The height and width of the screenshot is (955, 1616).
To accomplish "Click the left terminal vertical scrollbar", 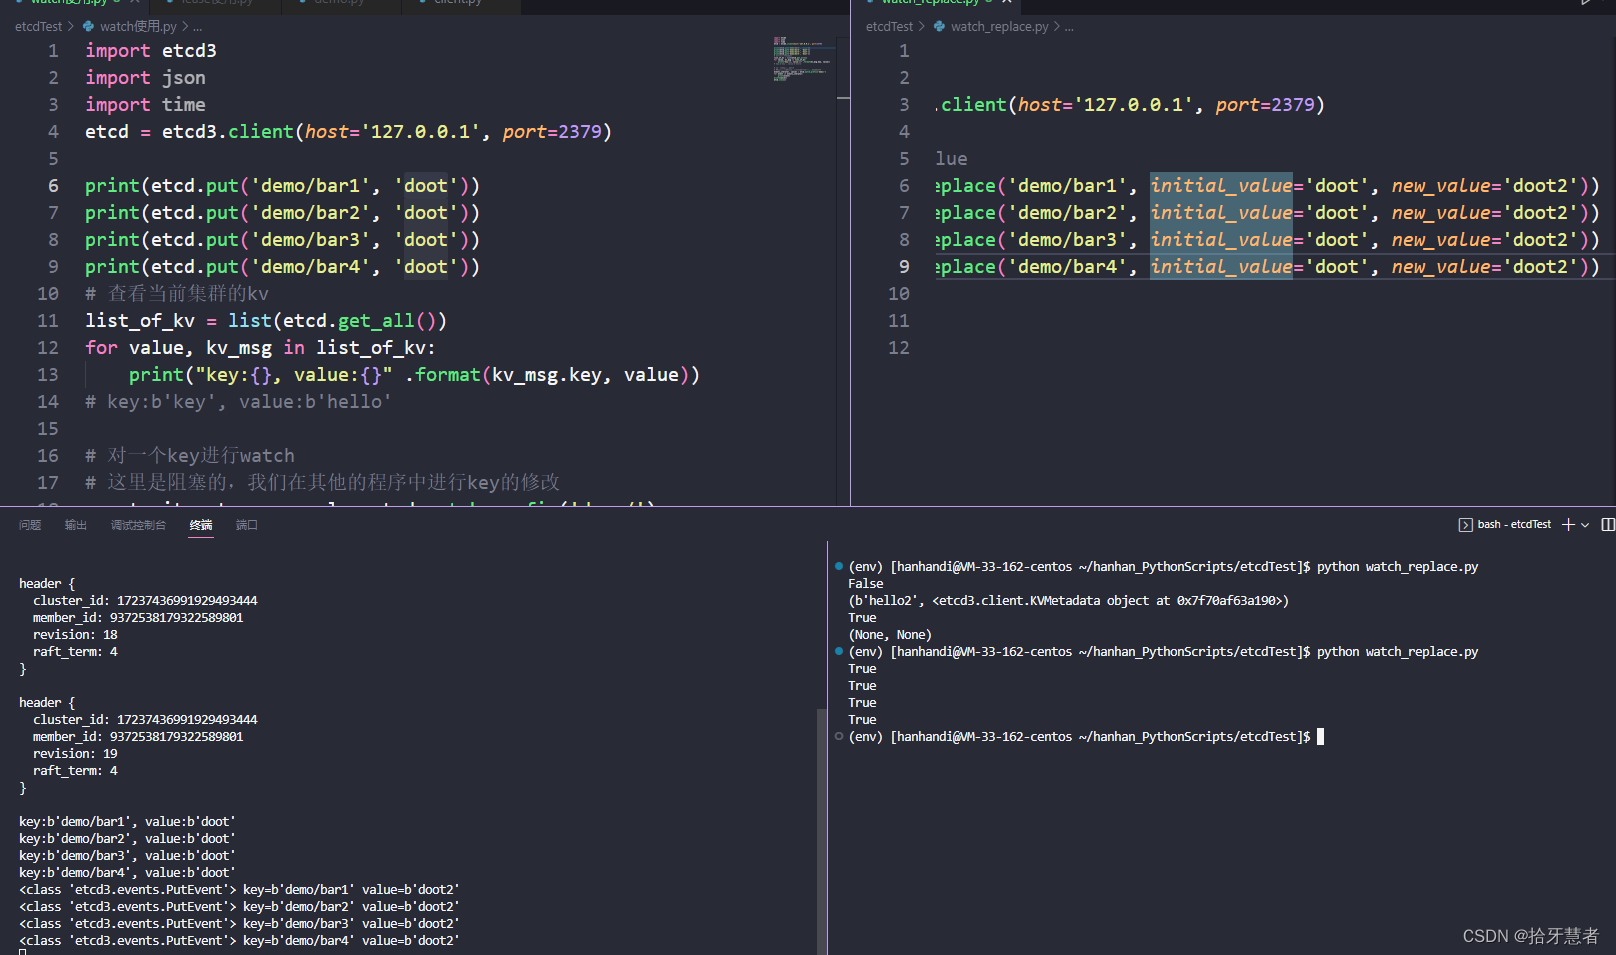I will (822, 830).
